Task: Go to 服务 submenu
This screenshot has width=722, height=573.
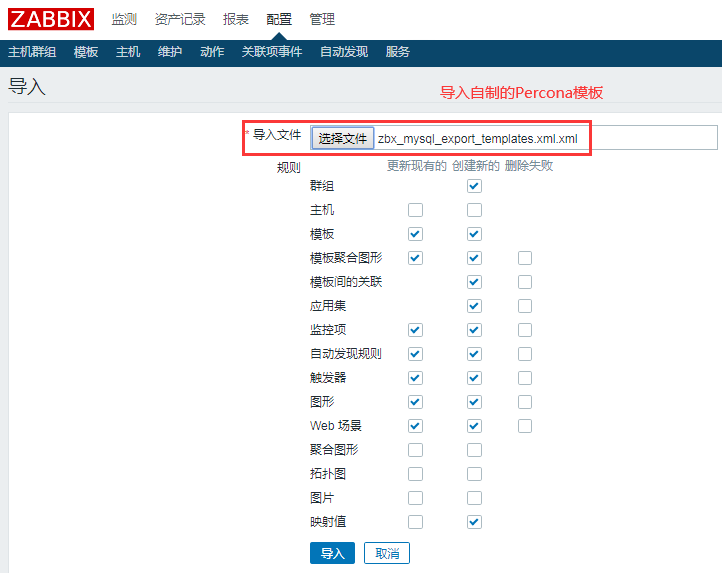Action: point(398,52)
